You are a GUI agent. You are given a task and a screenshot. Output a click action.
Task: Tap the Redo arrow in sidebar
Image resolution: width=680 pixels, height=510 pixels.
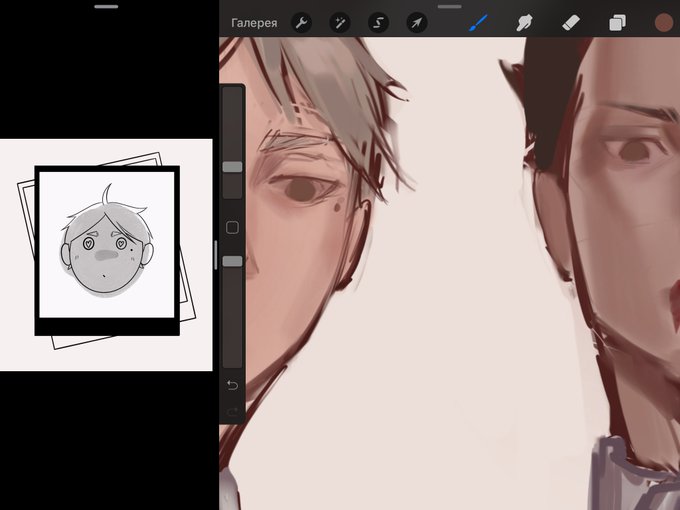click(232, 412)
